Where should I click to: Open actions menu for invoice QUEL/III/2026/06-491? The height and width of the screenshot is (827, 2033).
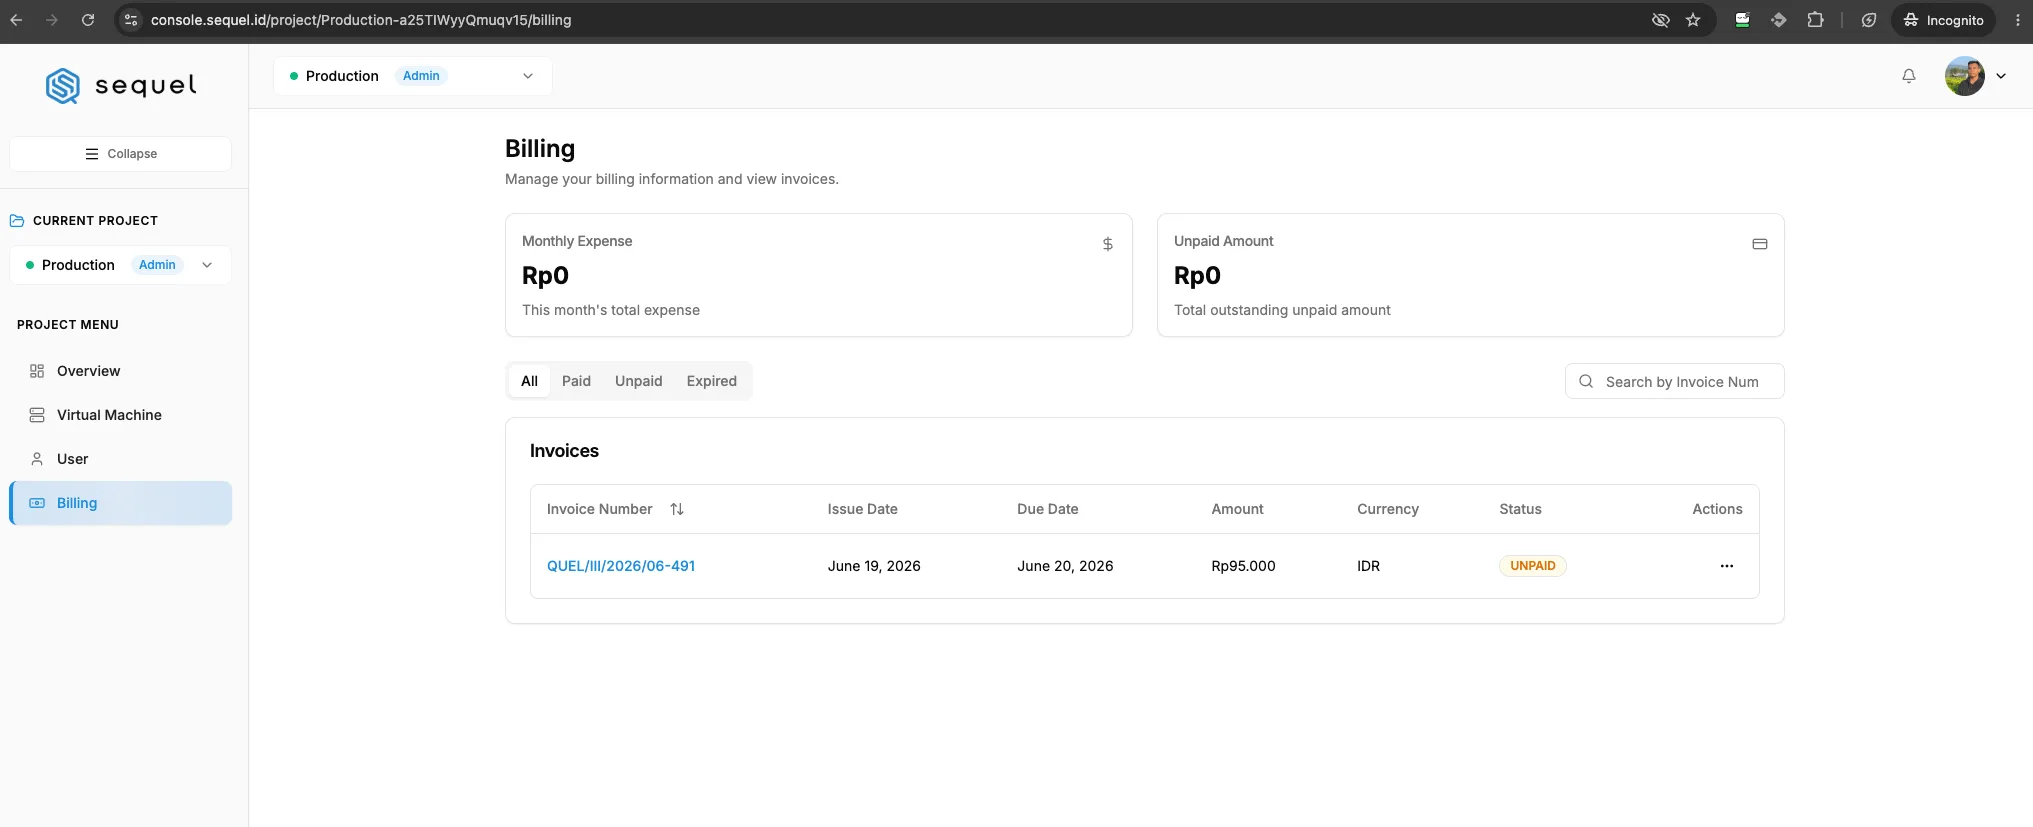point(1726,566)
